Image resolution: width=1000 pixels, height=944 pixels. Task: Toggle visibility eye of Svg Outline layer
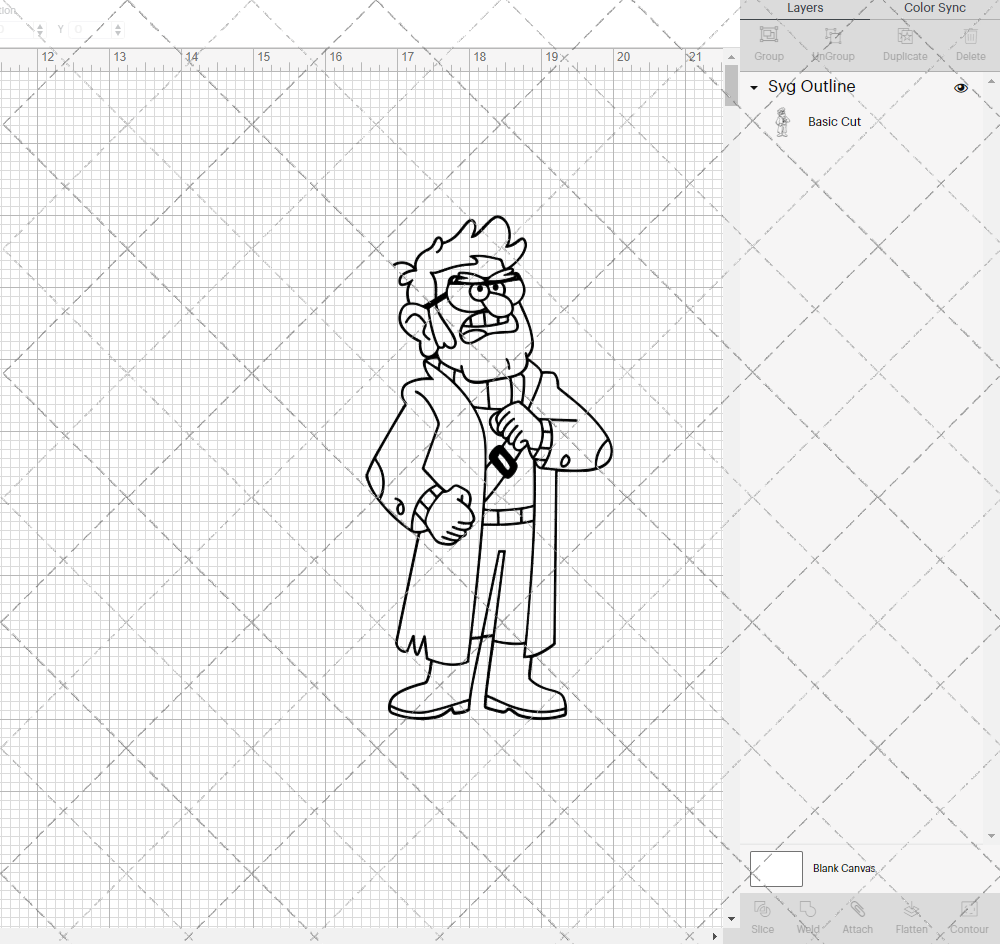(960, 87)
